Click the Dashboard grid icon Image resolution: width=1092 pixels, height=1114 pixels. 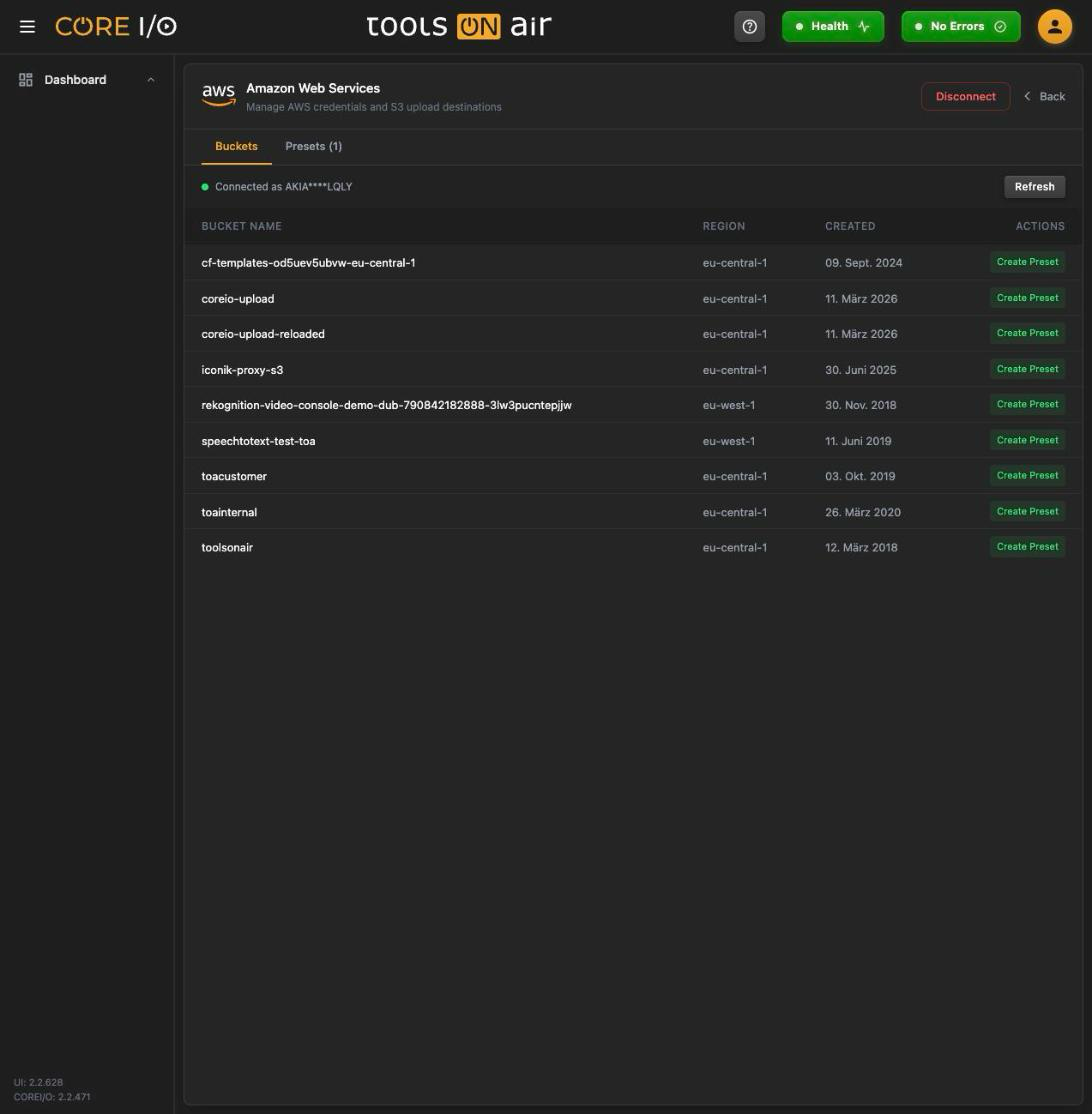pyautogui.click(x=26, y=80)
